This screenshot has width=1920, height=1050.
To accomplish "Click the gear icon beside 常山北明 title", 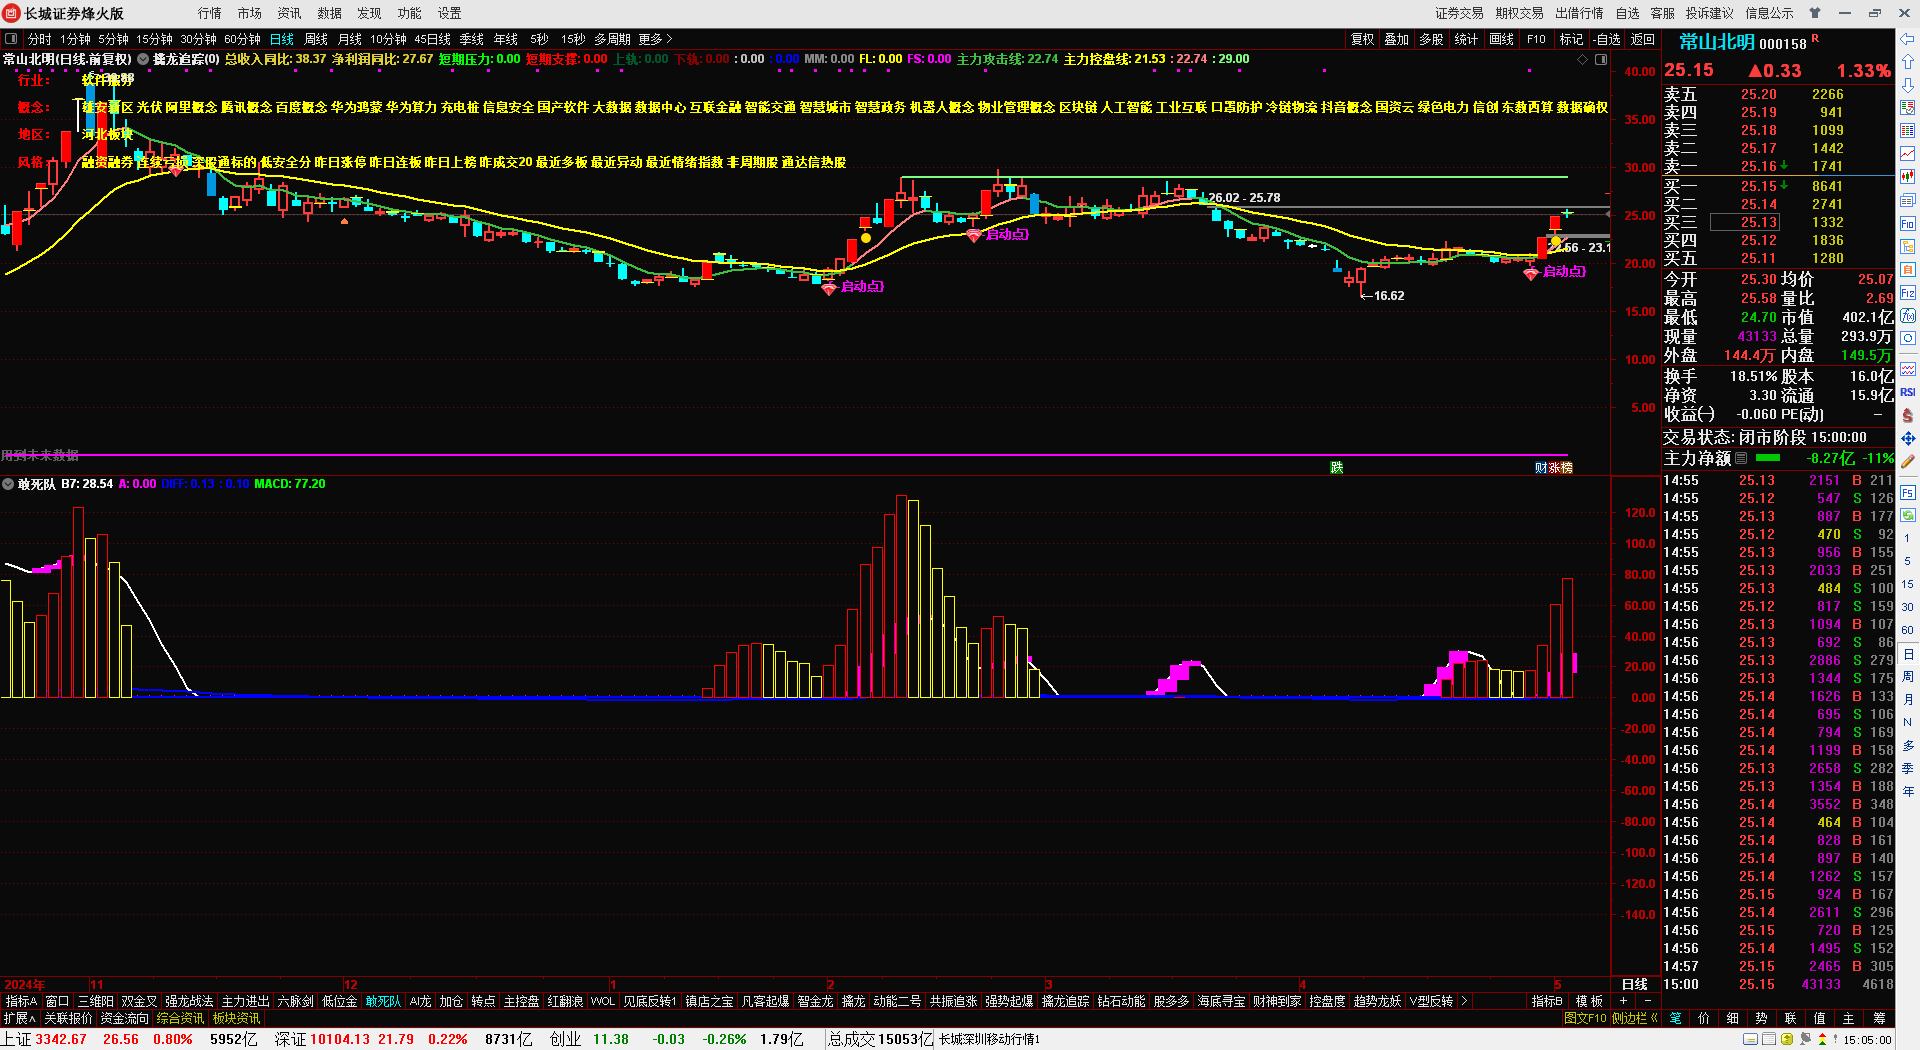I will click(x=143, y=59).
